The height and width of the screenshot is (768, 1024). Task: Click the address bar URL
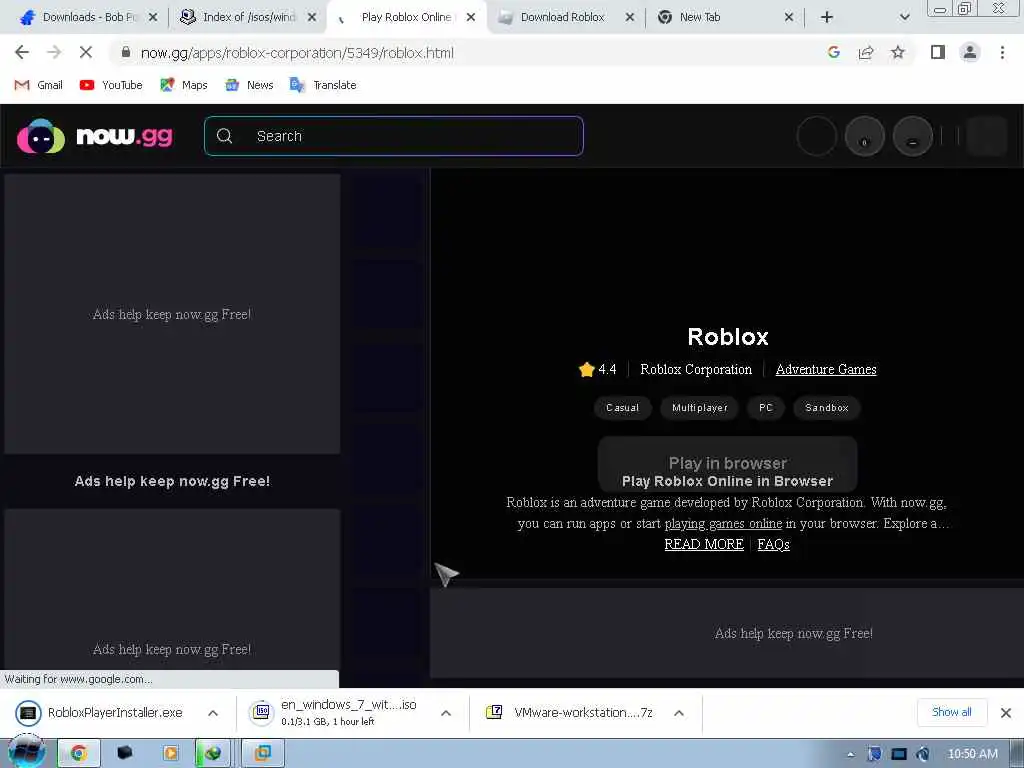tap(297, 53)
